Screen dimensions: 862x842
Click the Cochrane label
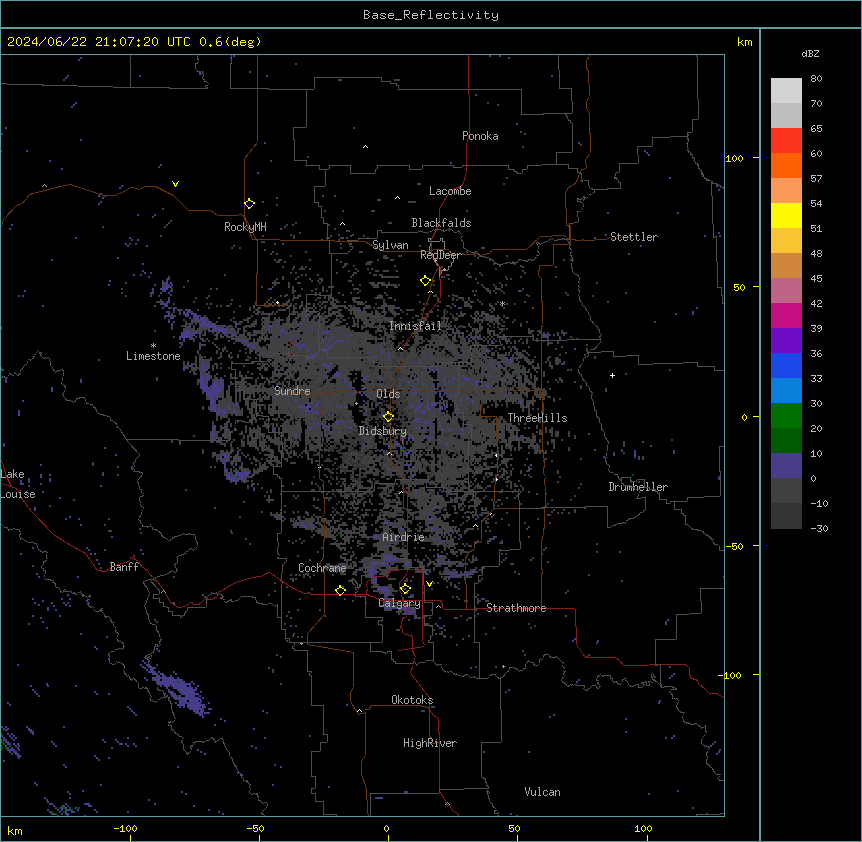point(322,568)
